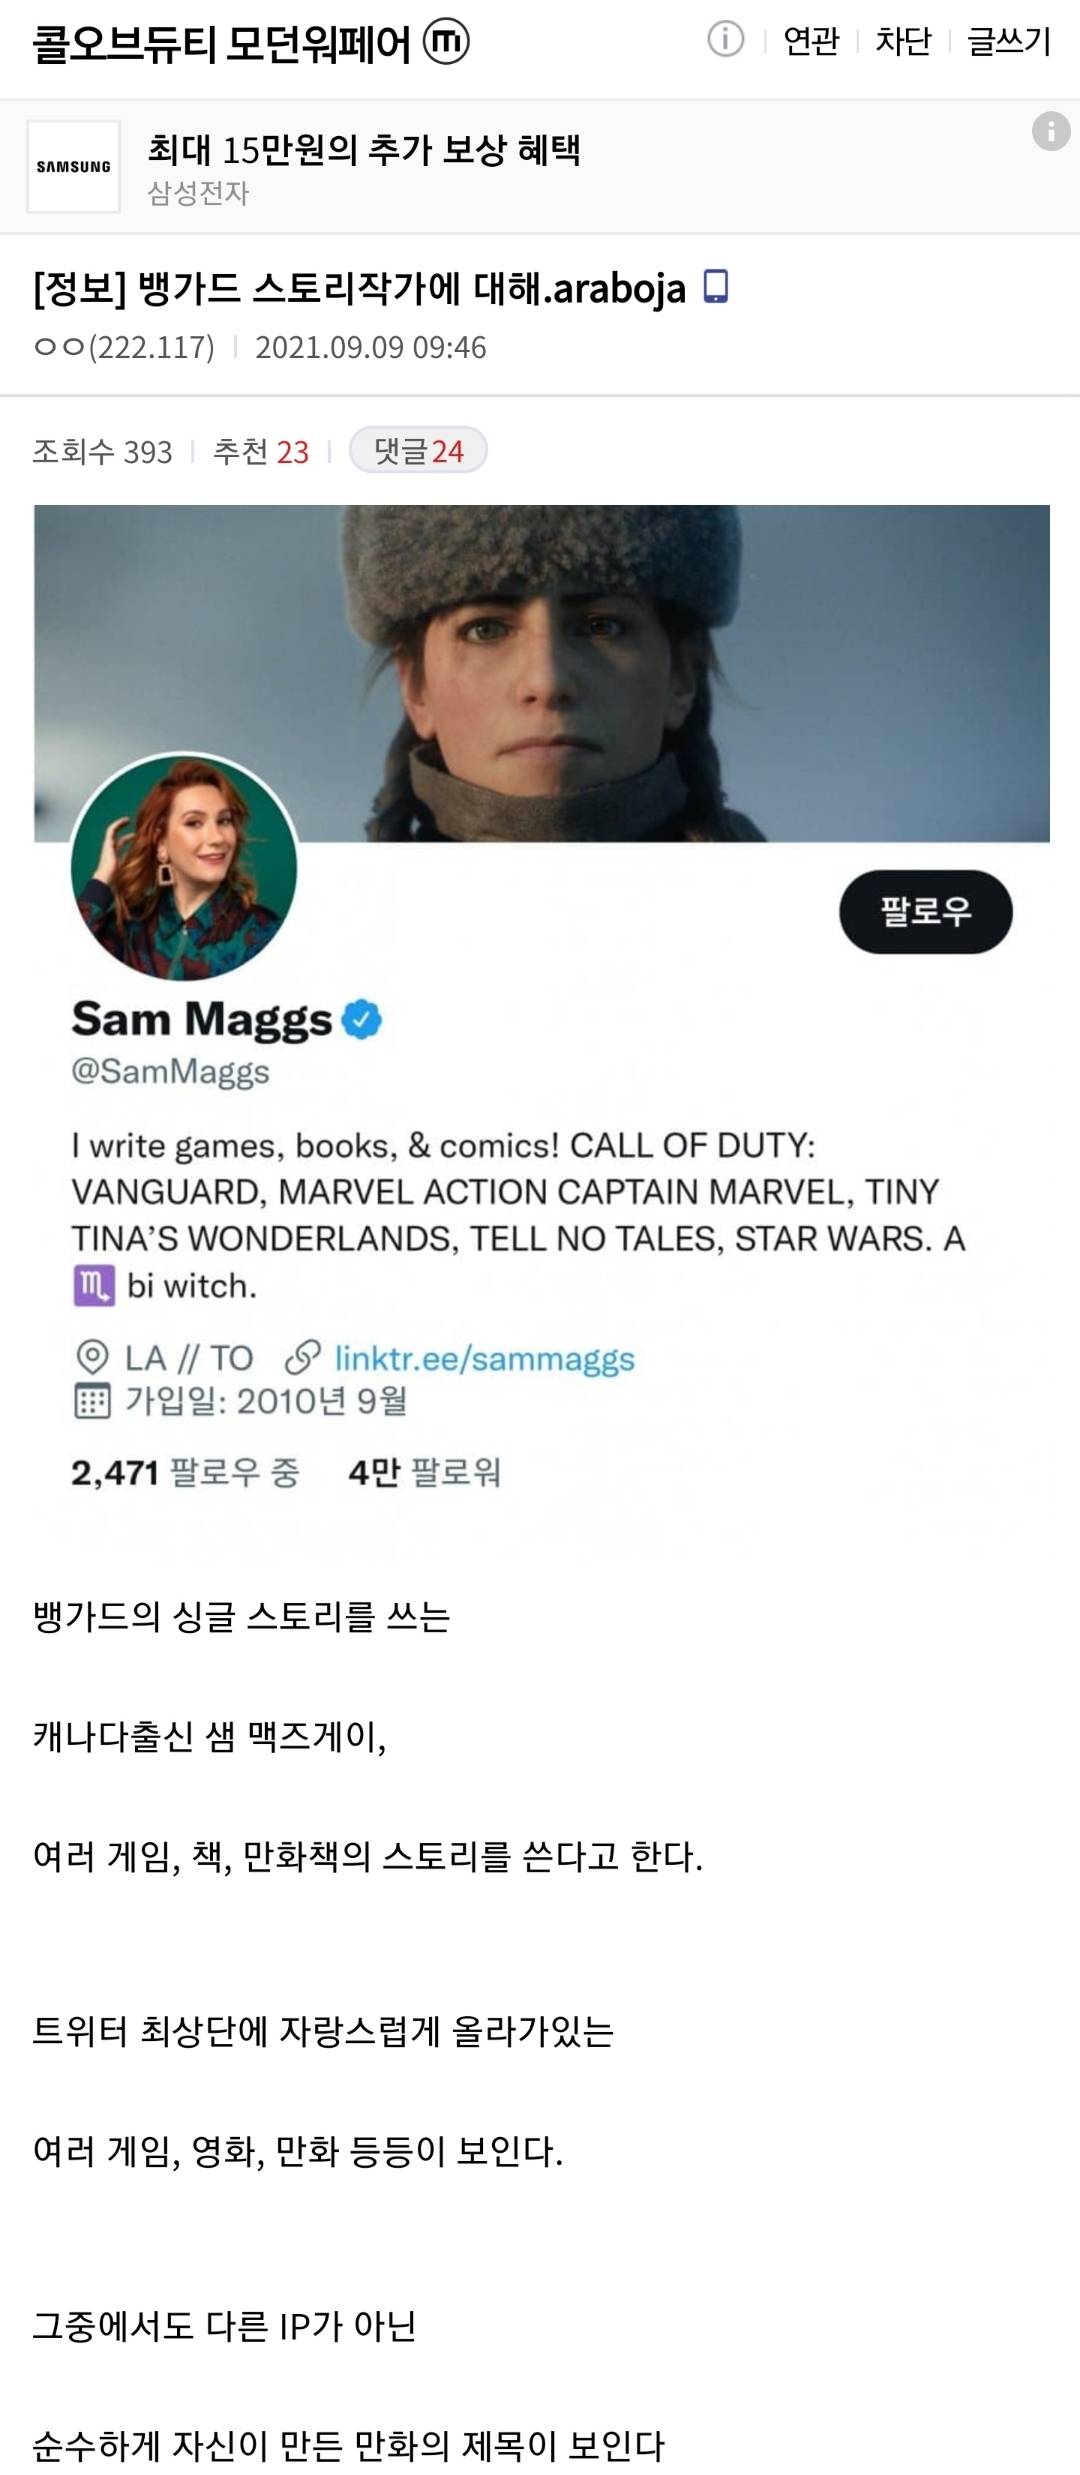Viewport: 1080px width, 2475px height.
Task: Click the ad info icon beside Samsung banner
Action: tap(1050, 131)
